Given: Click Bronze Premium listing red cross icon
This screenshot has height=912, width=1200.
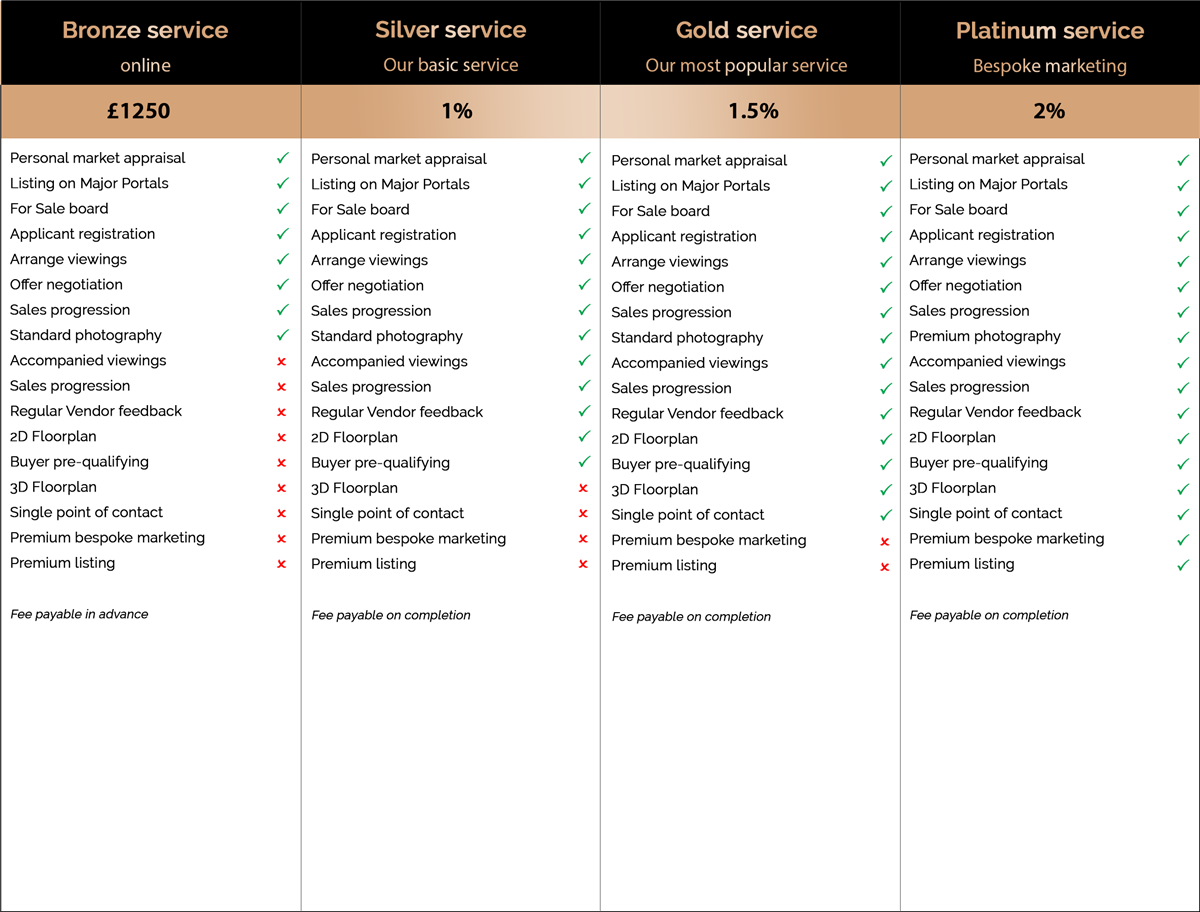Looking at the screenshot, I should click(x=281, y=564).
